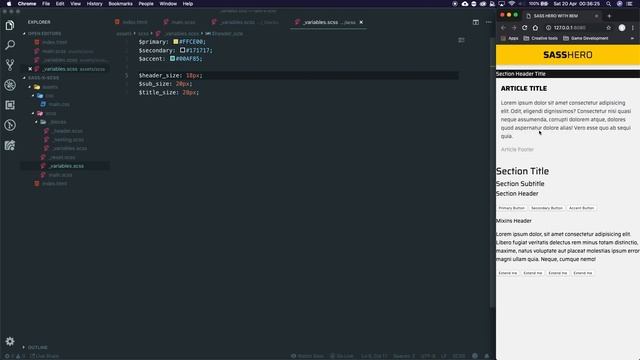Open the Edit menu
Screen dimensions: 640x360
point(60,4)
